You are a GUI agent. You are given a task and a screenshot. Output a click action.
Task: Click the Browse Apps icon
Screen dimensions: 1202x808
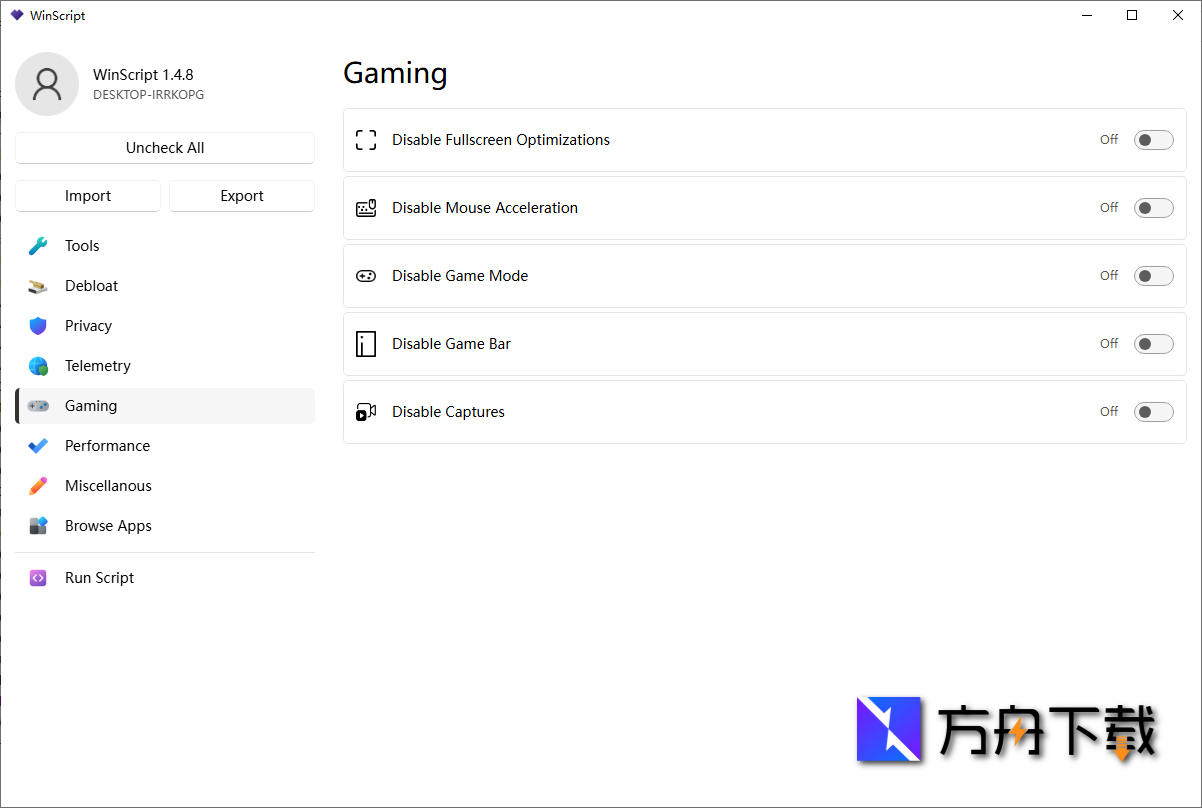point(38,526)
